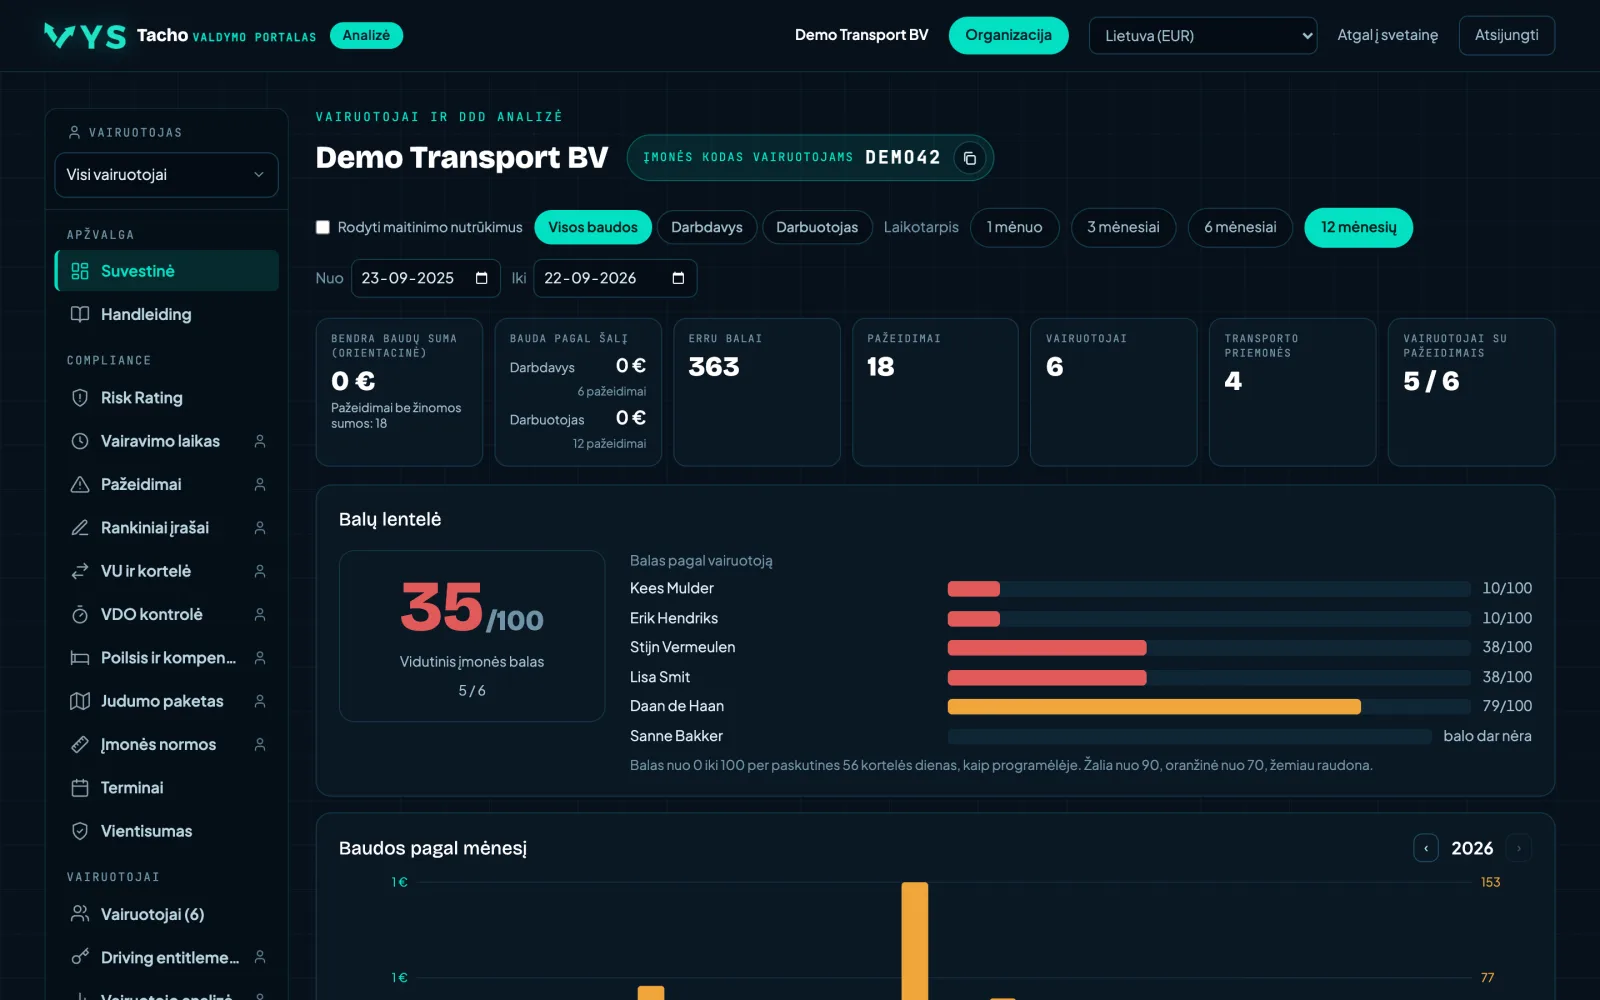Select the 3 mėnesiai period tab
This screenshot has width=1600, height=1000.
click(x=1124, y=227)
